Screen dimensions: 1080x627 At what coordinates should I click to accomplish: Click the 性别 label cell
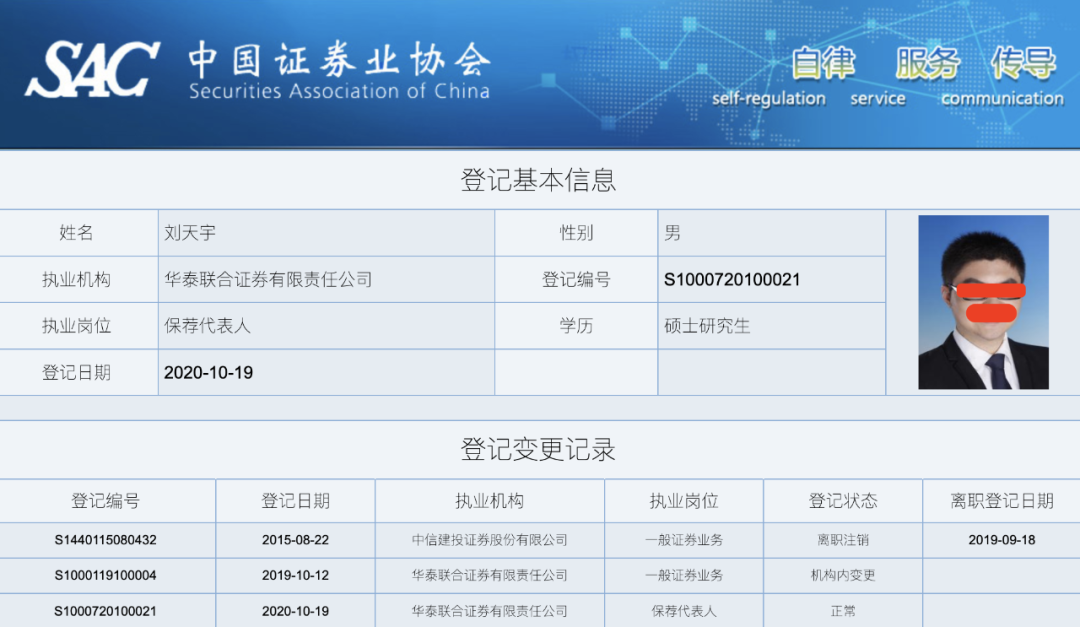coord(576,233)
